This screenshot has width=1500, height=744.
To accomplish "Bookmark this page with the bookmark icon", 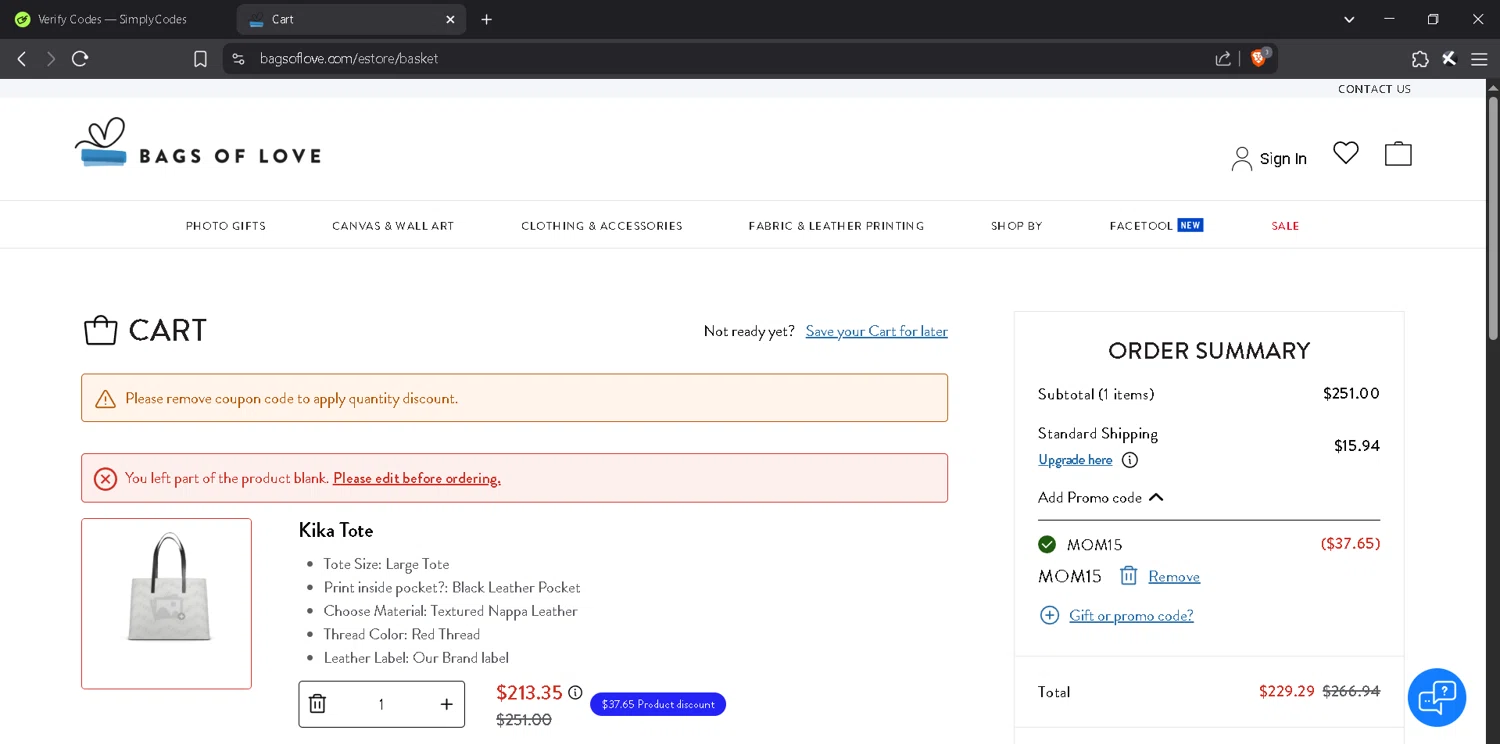I will 200,59.
